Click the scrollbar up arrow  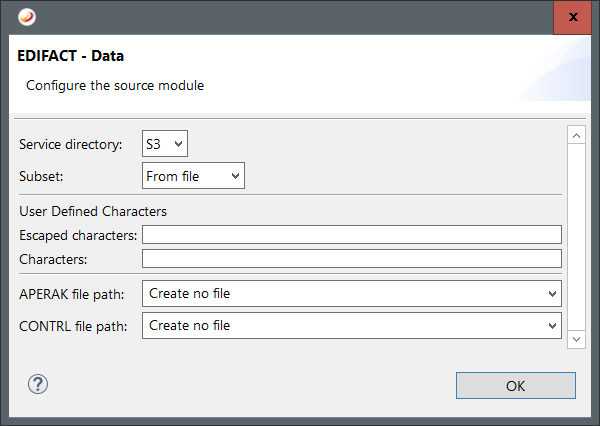[x=575, y=134]
